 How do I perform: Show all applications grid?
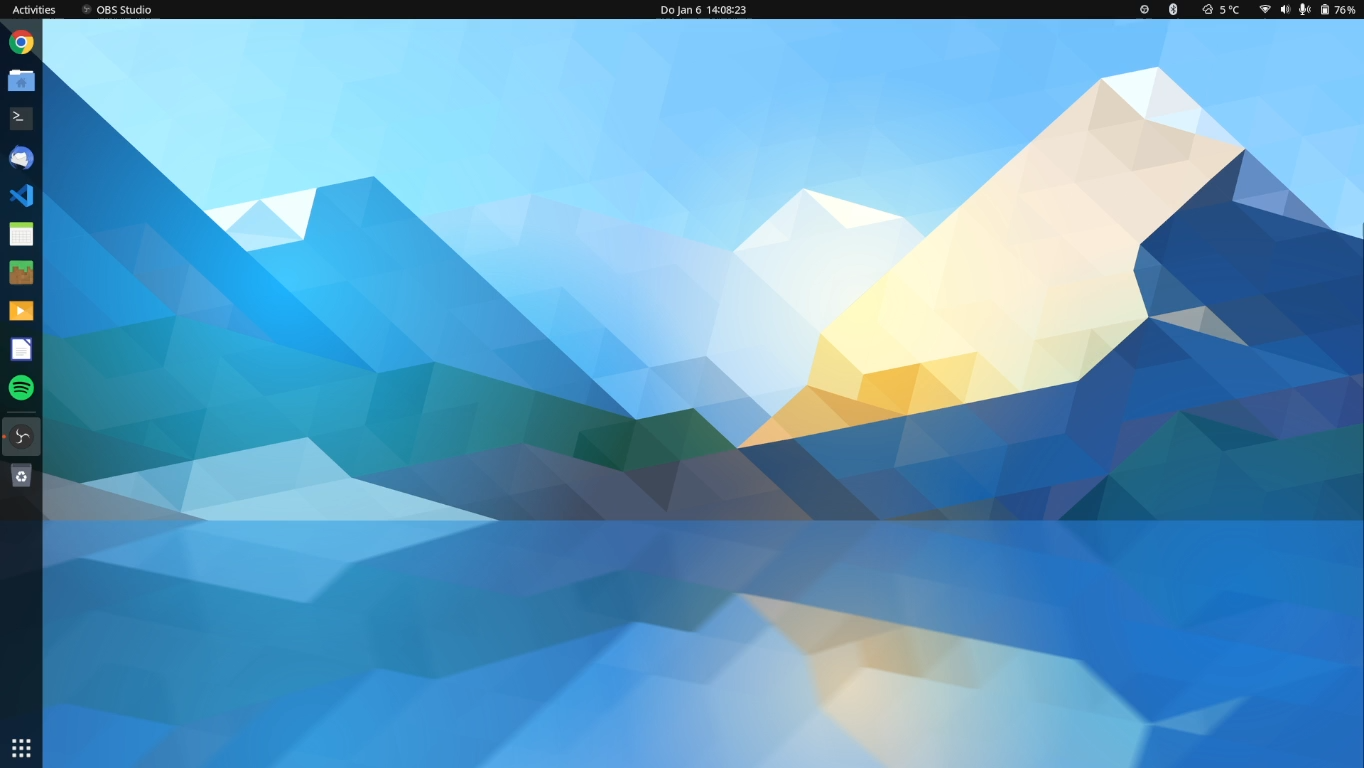pos(21,748)
